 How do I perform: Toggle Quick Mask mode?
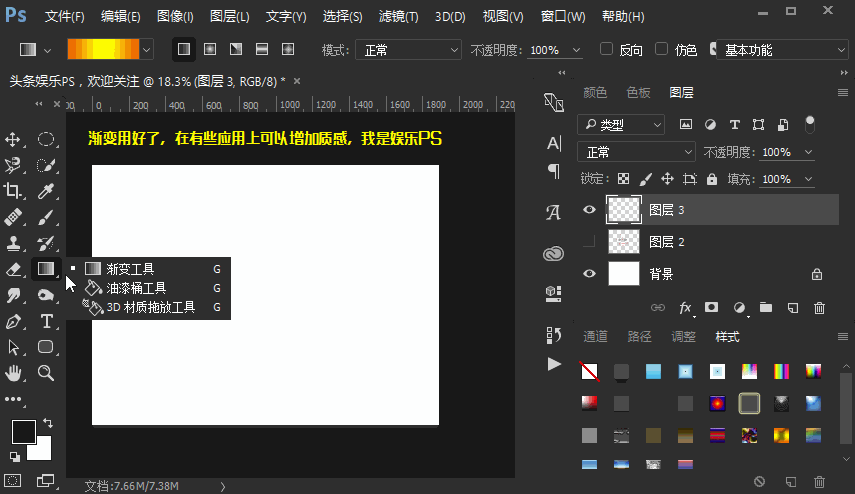click(x=13, y=480)
